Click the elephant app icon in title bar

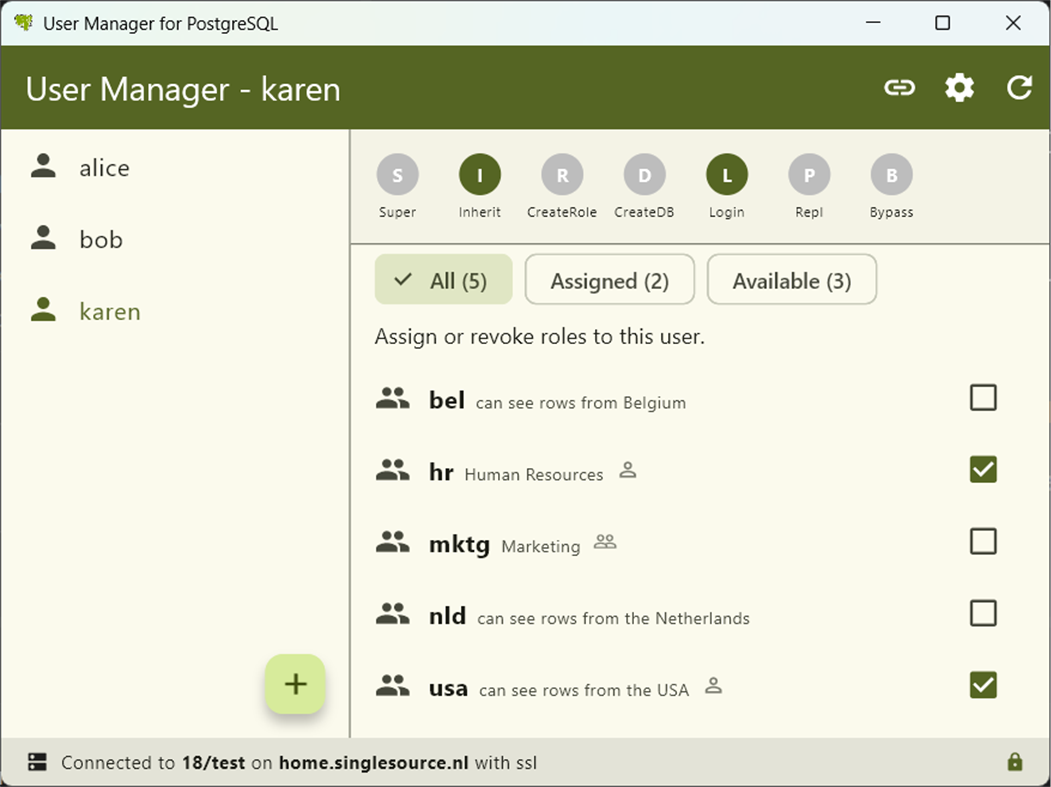click(24, 22)
